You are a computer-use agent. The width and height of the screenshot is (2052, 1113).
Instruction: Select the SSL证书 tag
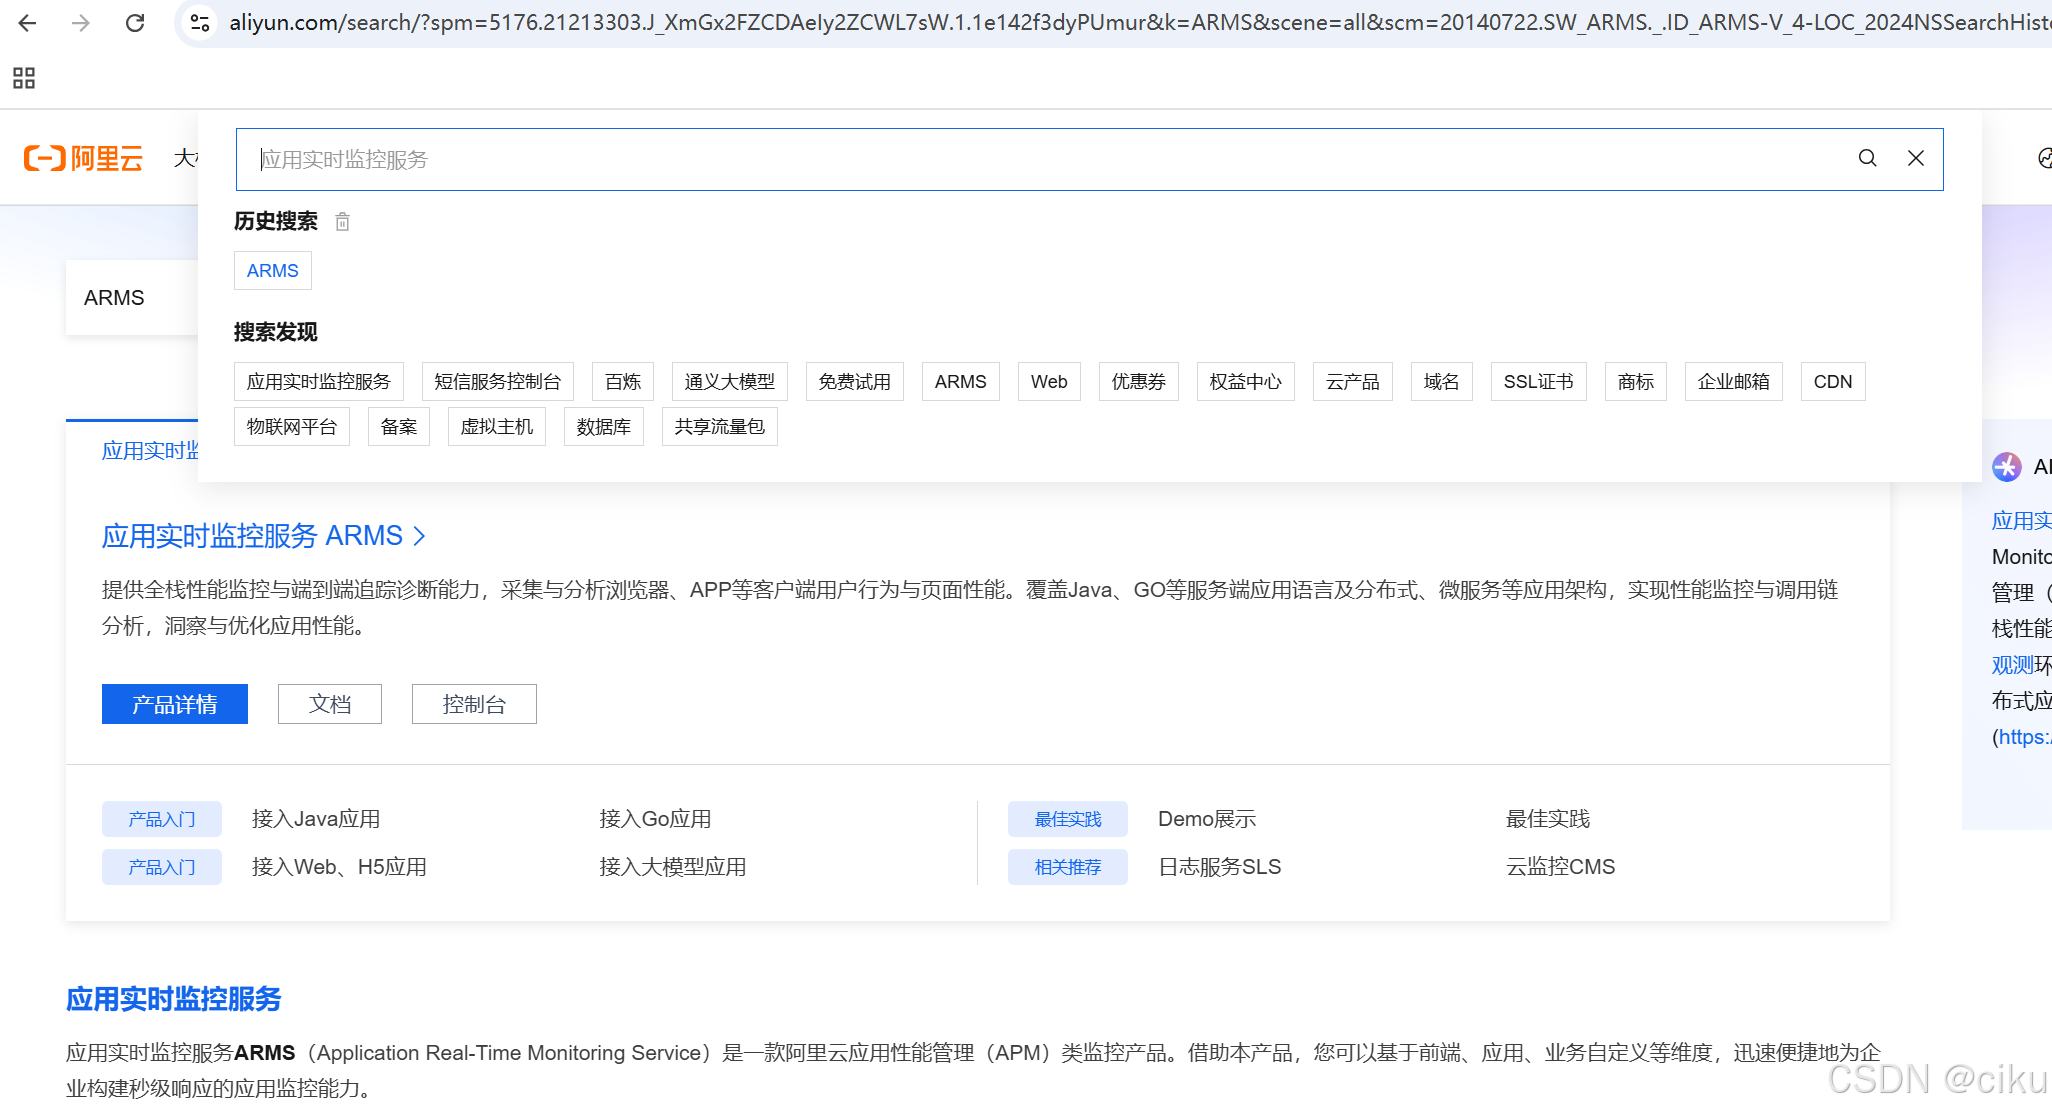[1539, 381]
